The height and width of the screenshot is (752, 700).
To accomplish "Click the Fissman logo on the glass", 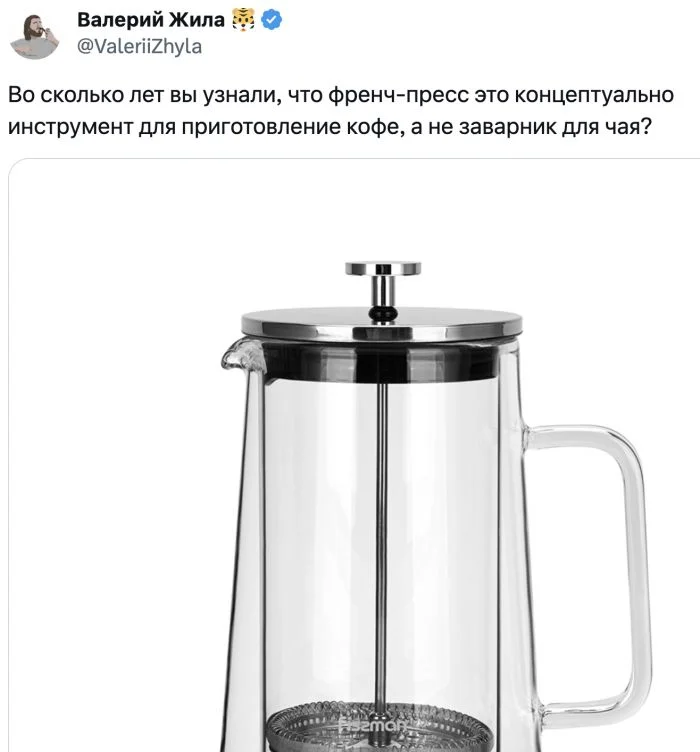I will 373,726.
